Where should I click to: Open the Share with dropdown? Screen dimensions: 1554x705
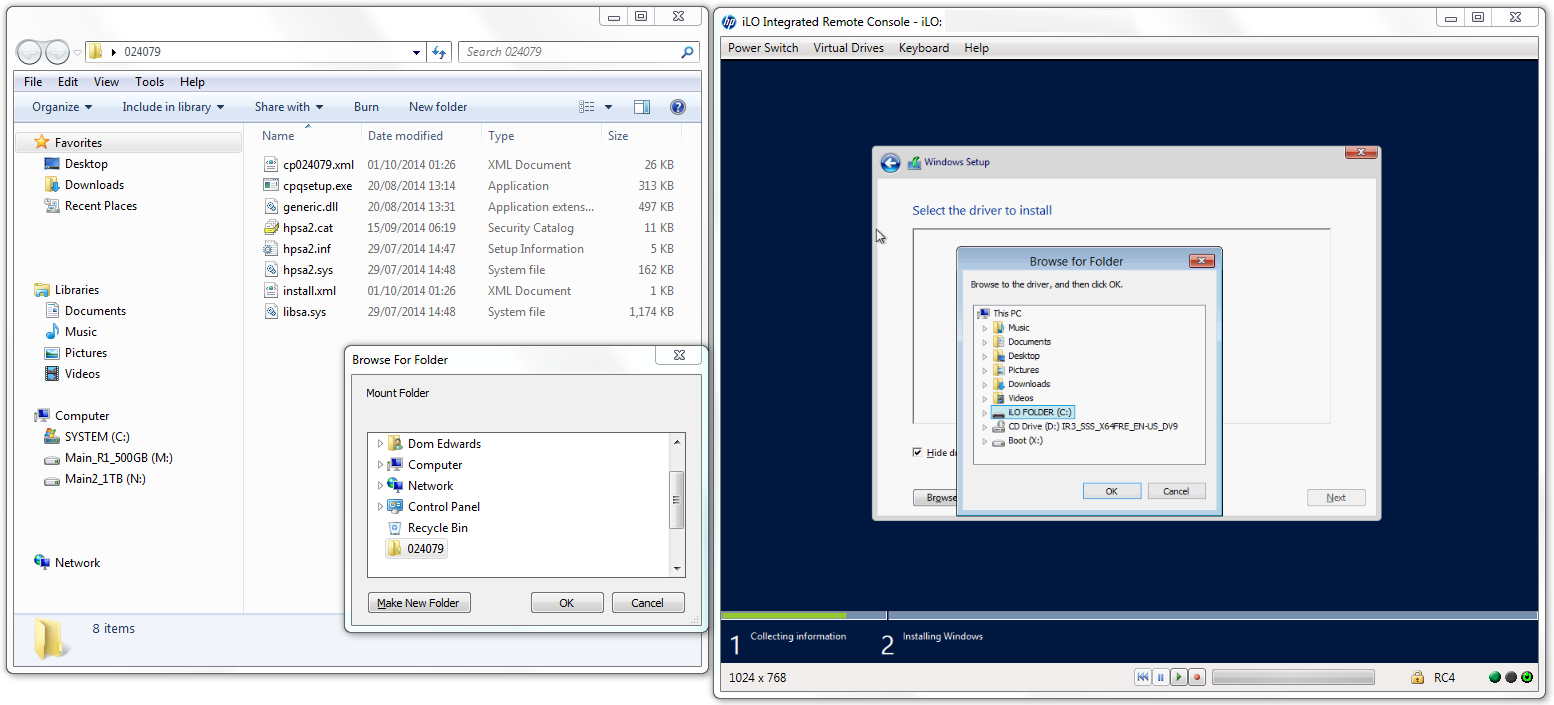point(289,107)
